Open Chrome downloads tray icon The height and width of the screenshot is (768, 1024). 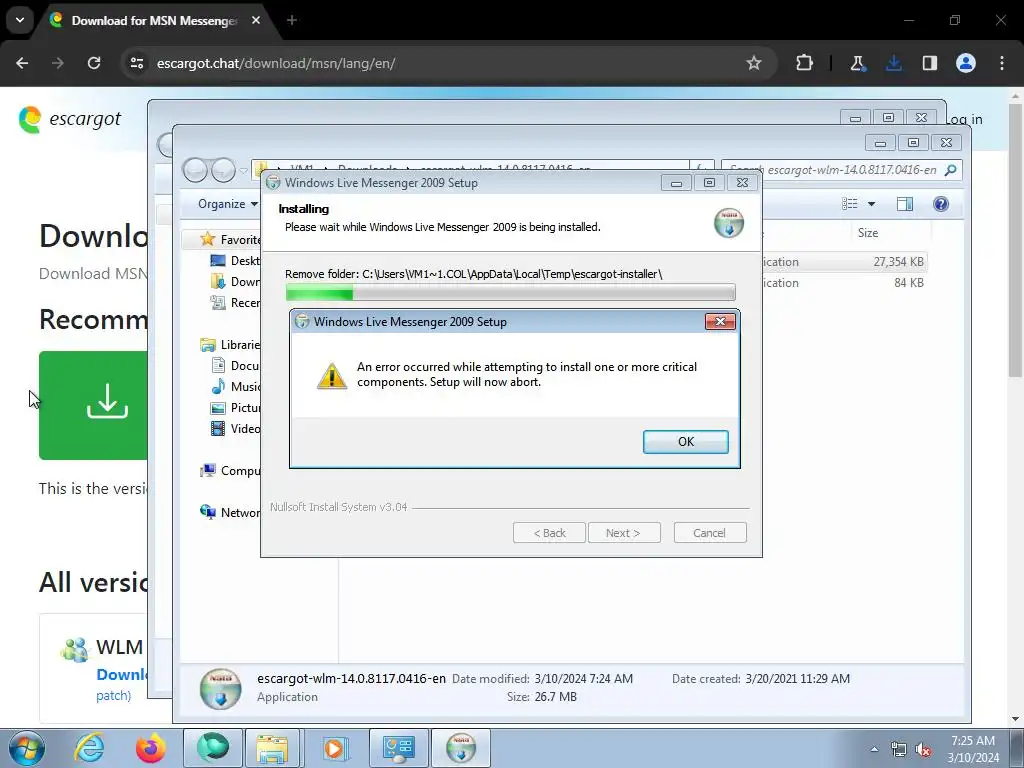(893, 63)
